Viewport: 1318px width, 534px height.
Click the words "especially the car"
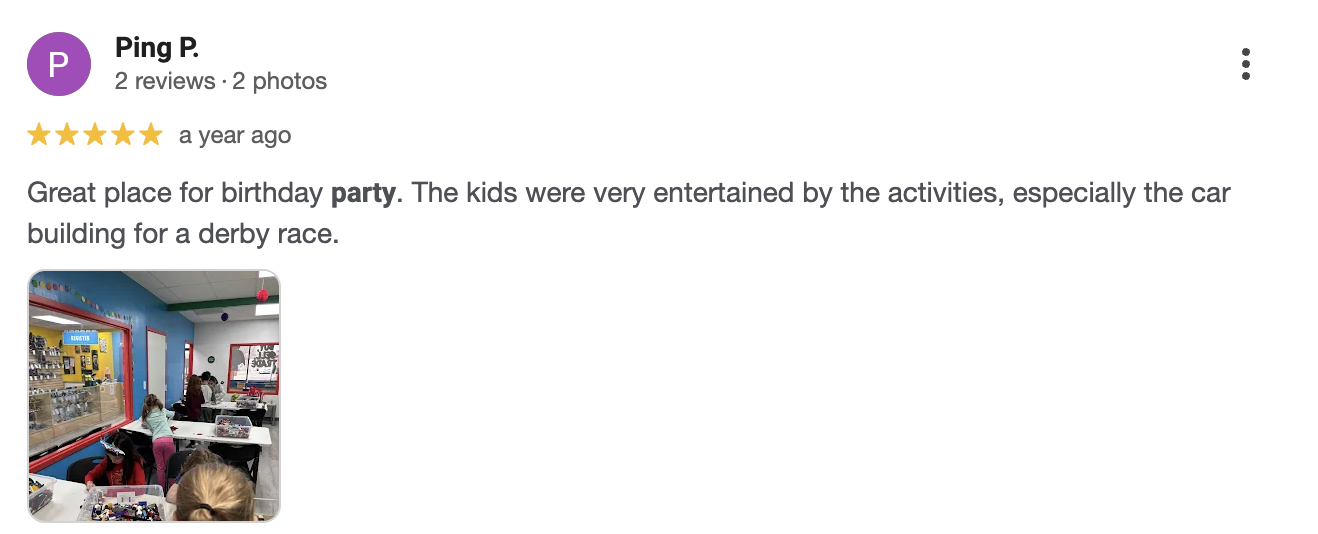[x=1120, y=192]
